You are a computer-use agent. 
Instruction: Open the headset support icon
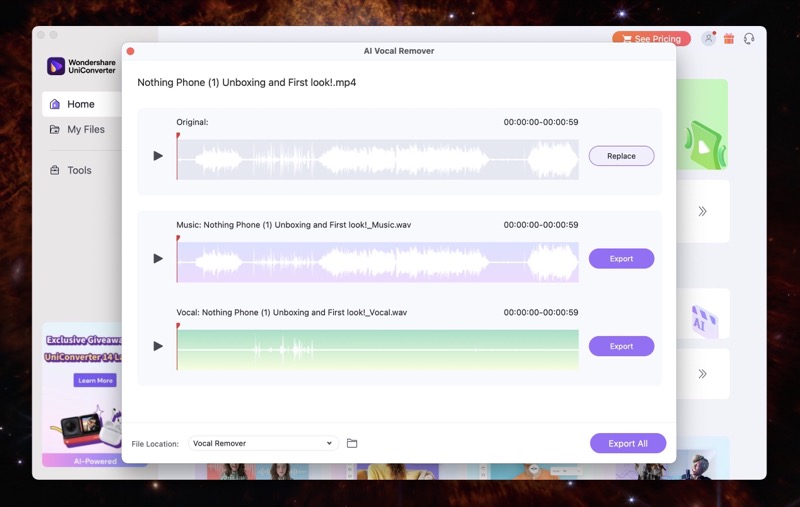(x=749, y=39)
